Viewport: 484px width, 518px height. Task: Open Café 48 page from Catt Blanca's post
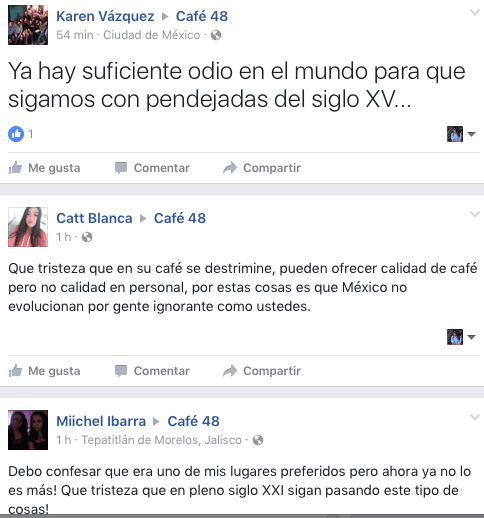pos(180,218)
